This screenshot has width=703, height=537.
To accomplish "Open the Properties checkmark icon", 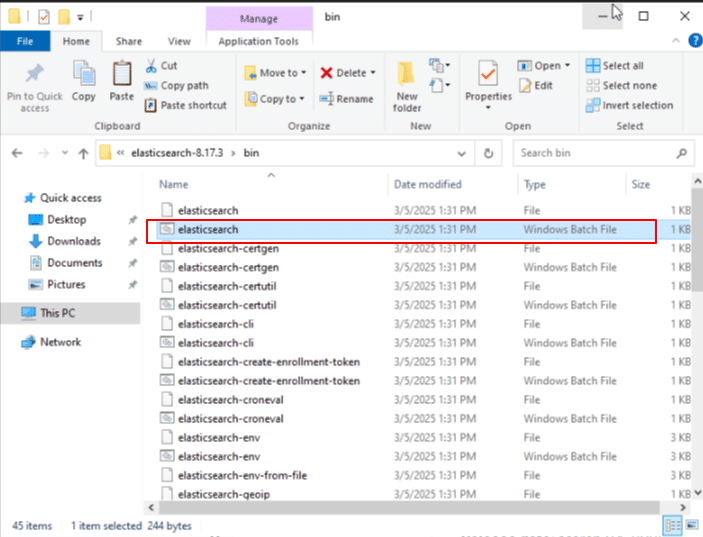I will pos(488,74).
